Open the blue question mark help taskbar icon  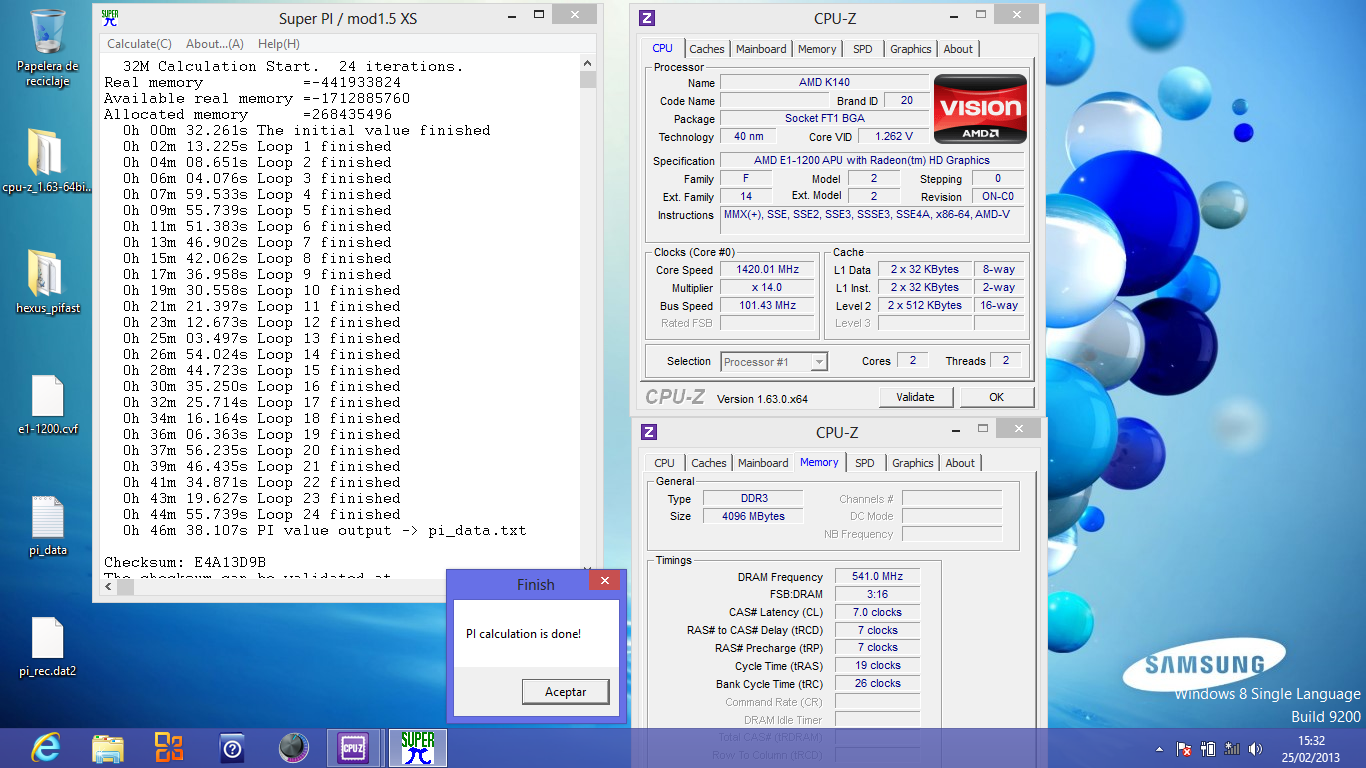point(231,748)
